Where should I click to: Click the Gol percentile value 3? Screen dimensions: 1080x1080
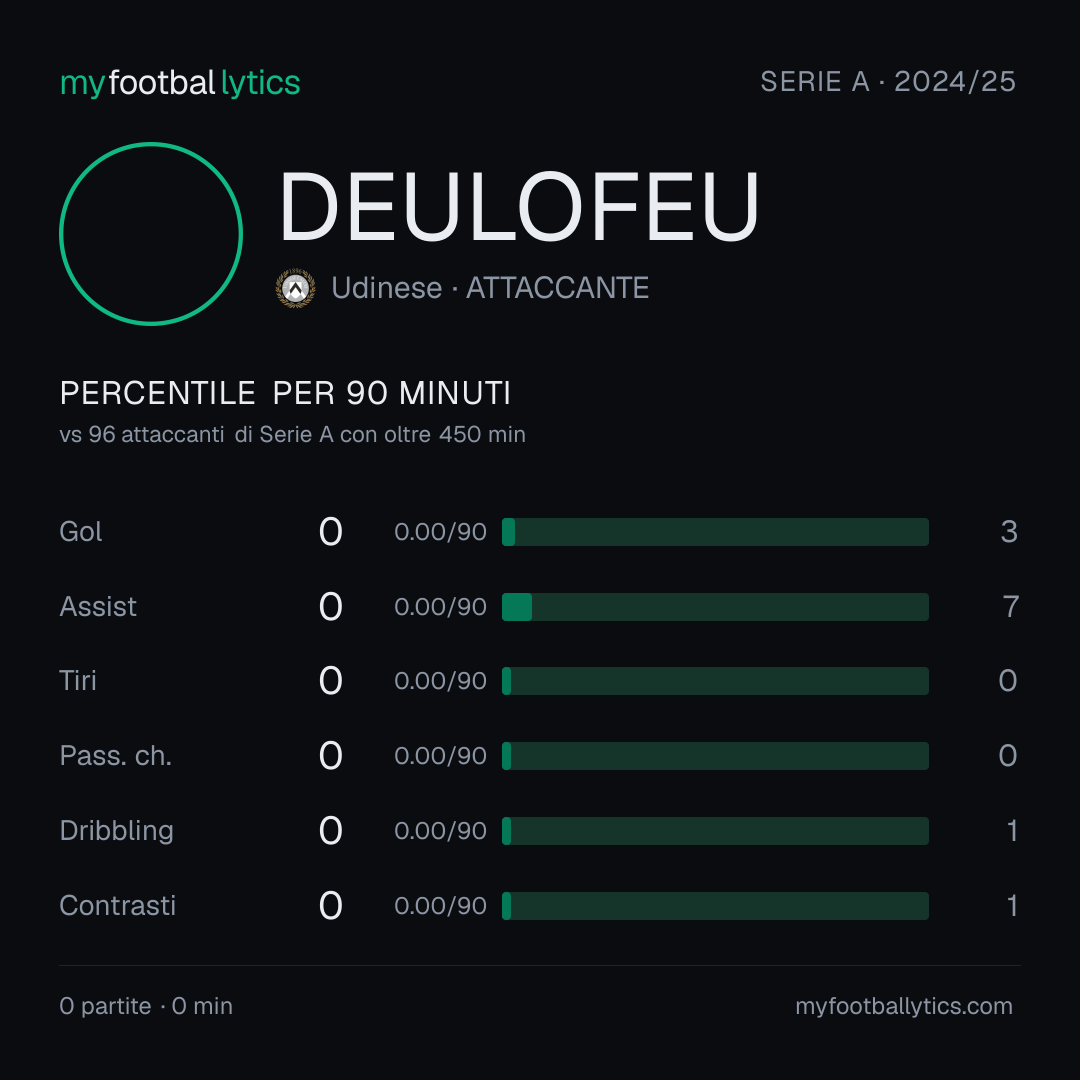click(1009, 532)
